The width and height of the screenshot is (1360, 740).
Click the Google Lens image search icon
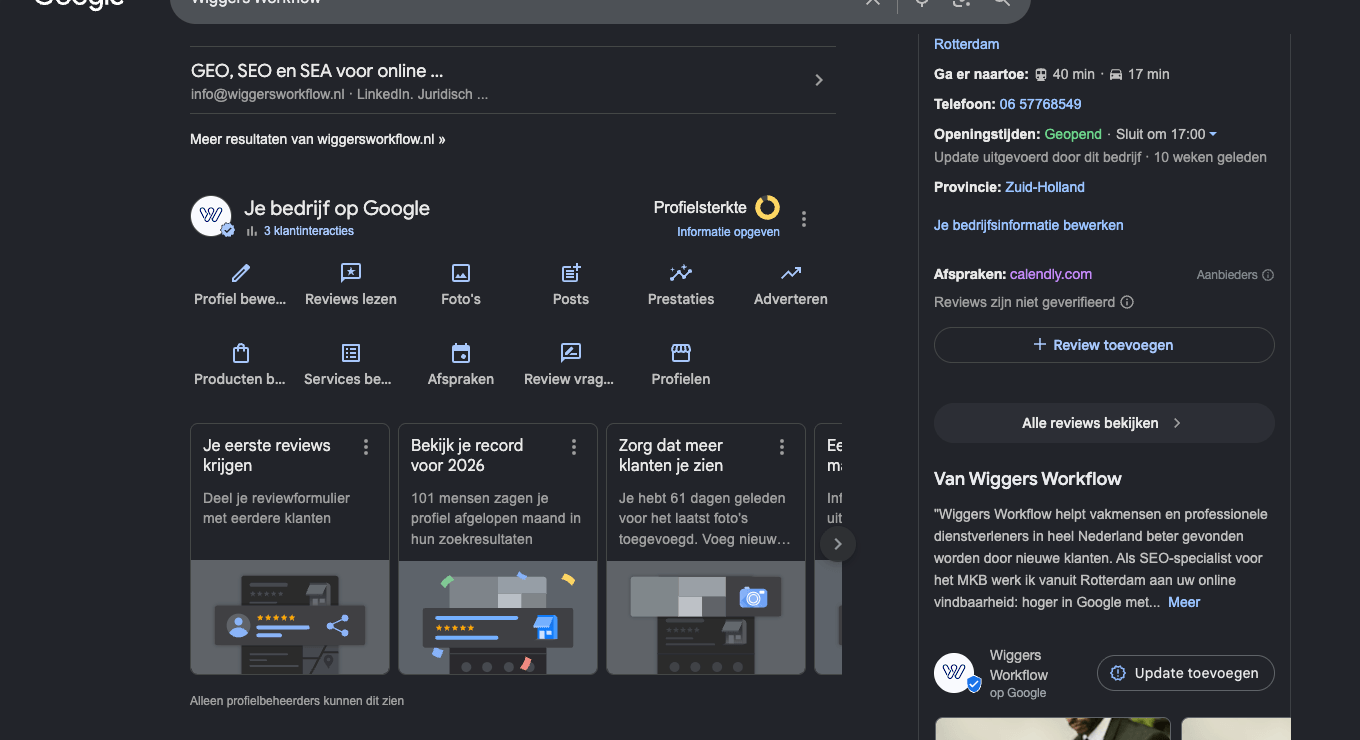(x=961, y=2)
